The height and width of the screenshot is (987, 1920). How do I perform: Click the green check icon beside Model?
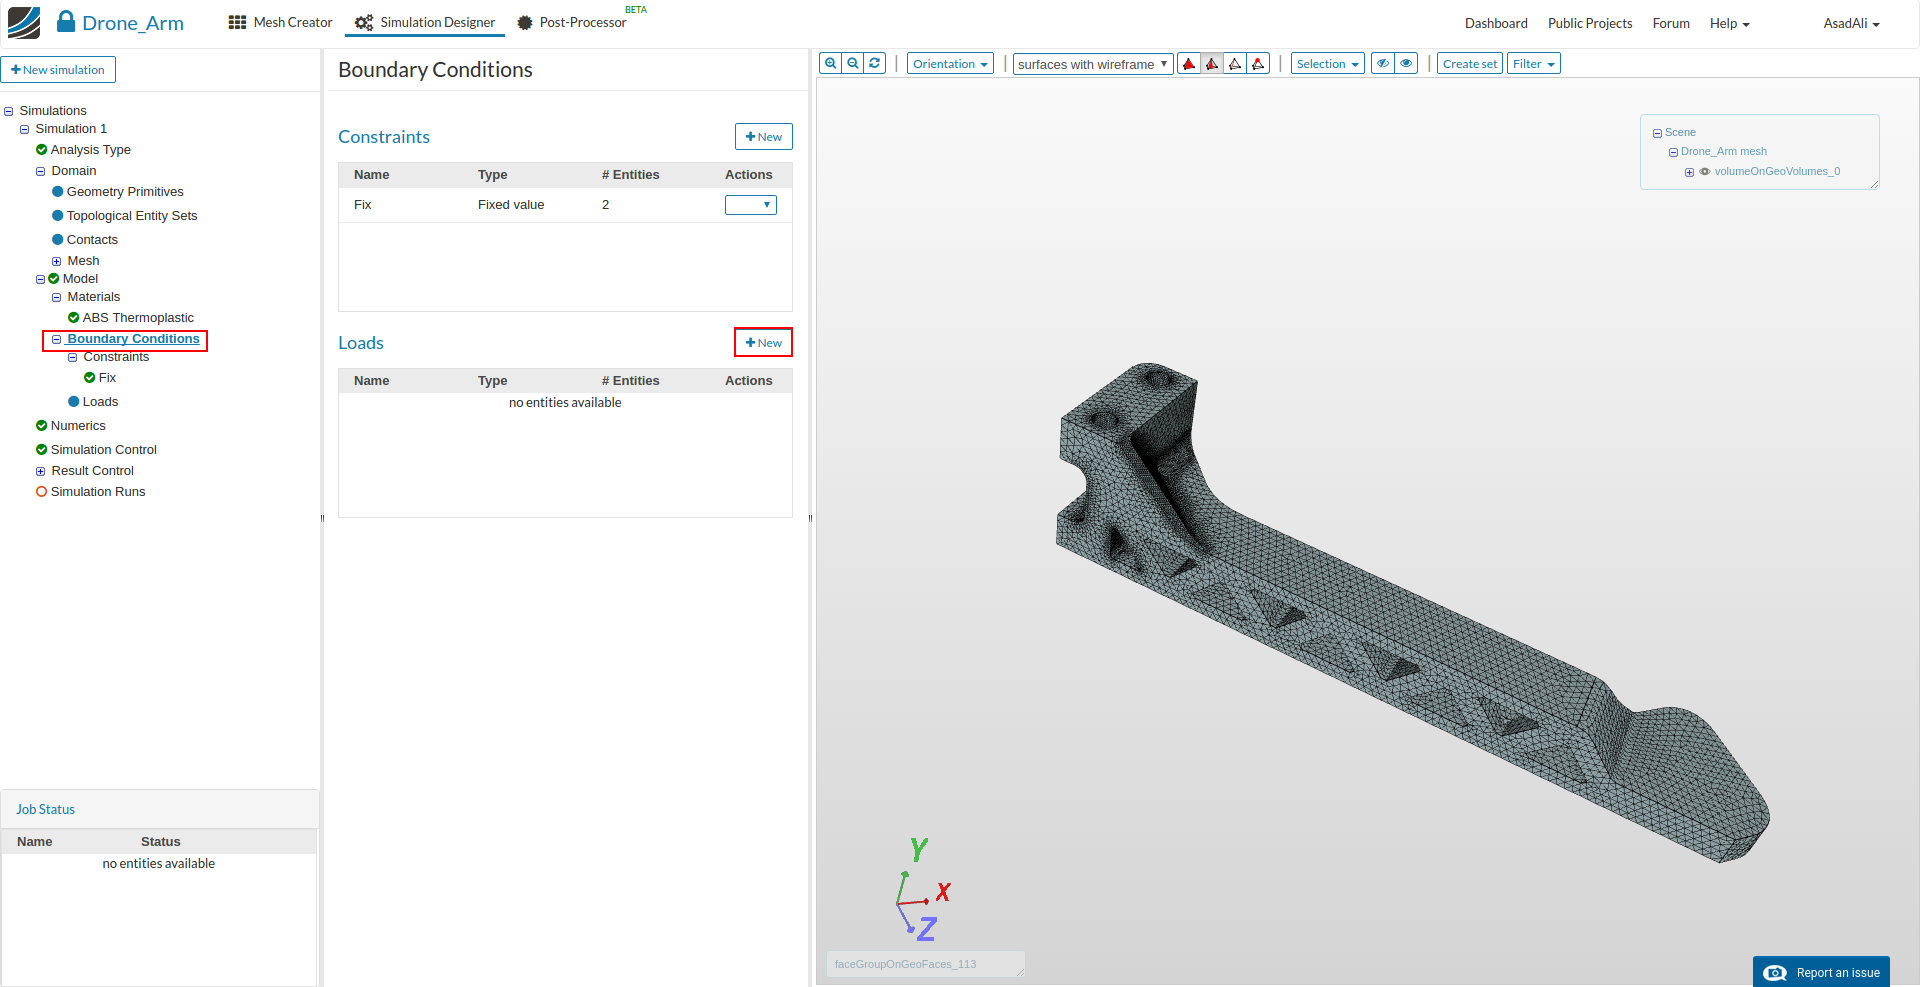coord(54,279)
